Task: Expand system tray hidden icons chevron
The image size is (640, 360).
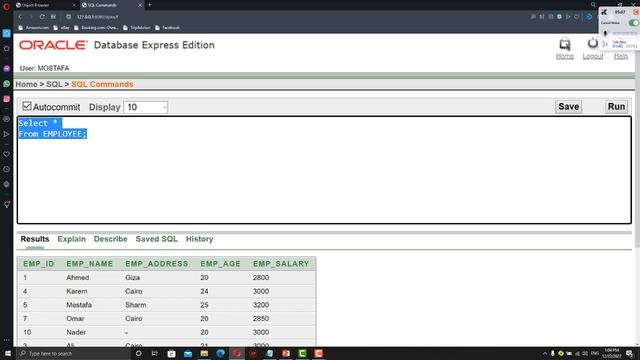Action: 544,353
